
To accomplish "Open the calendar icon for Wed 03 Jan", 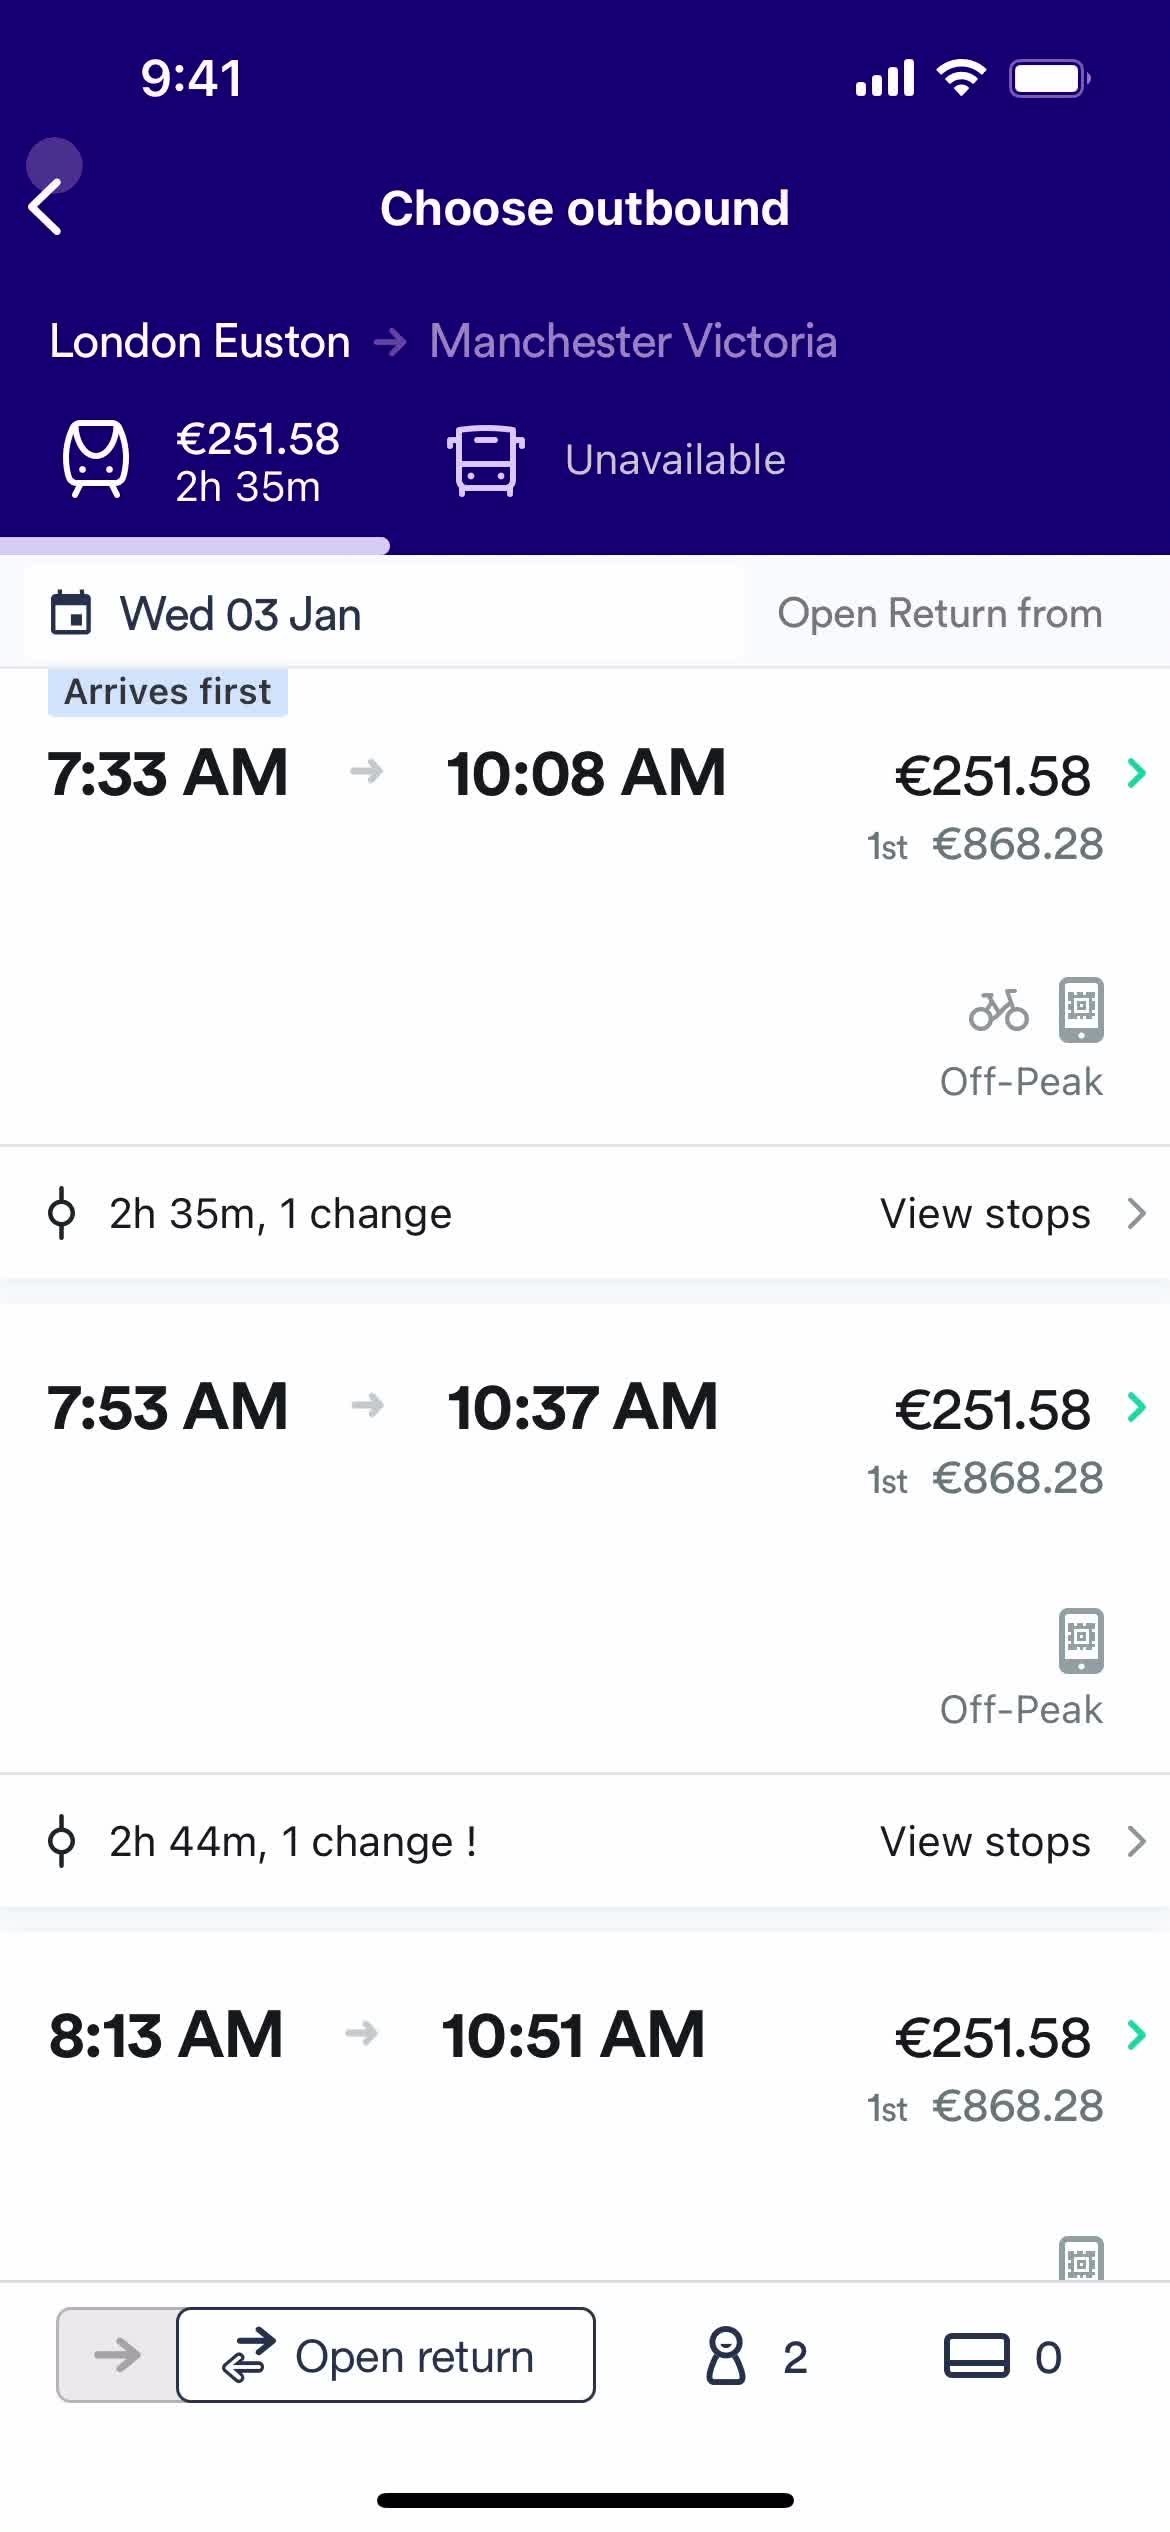I will click(71, 613).
